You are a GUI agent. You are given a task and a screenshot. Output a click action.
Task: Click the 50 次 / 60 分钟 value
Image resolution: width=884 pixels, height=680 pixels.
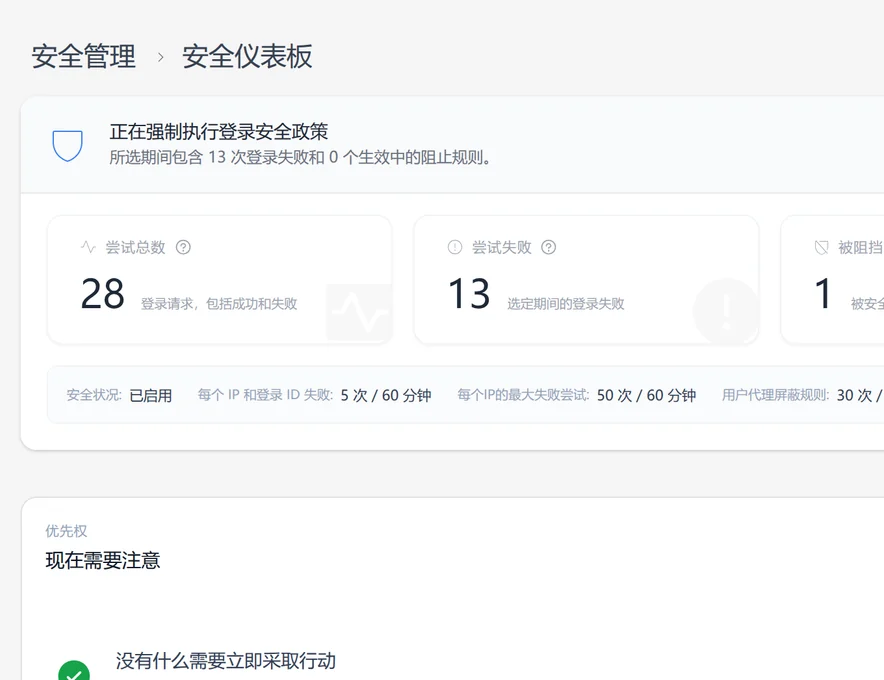click(646, 395)
